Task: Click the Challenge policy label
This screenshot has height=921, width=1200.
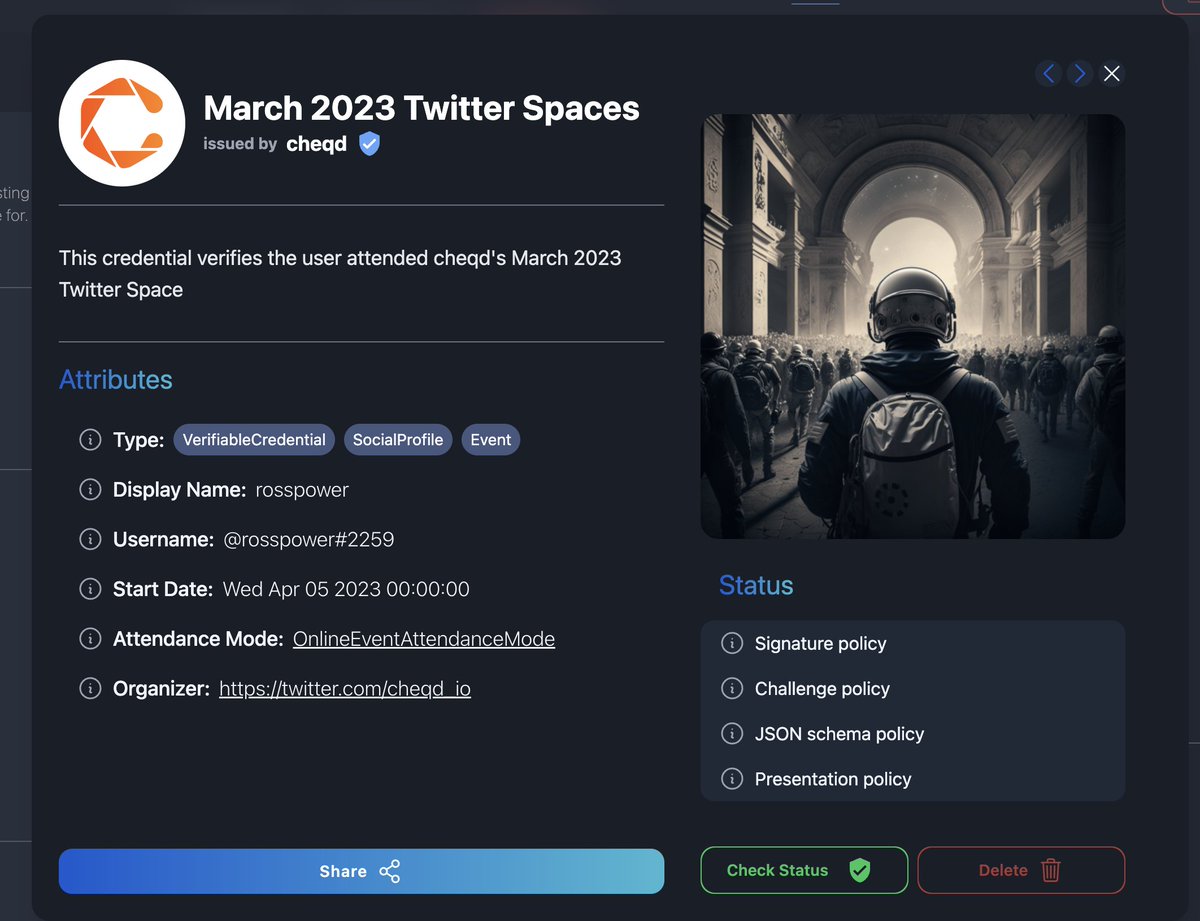Action: click(822, 688)
